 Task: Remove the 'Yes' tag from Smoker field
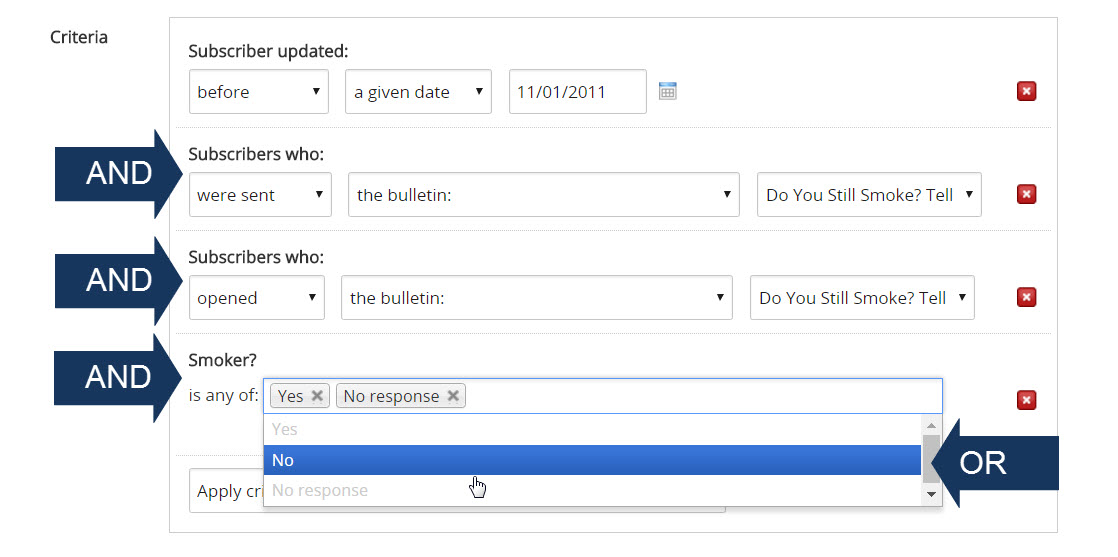point(317,396)
